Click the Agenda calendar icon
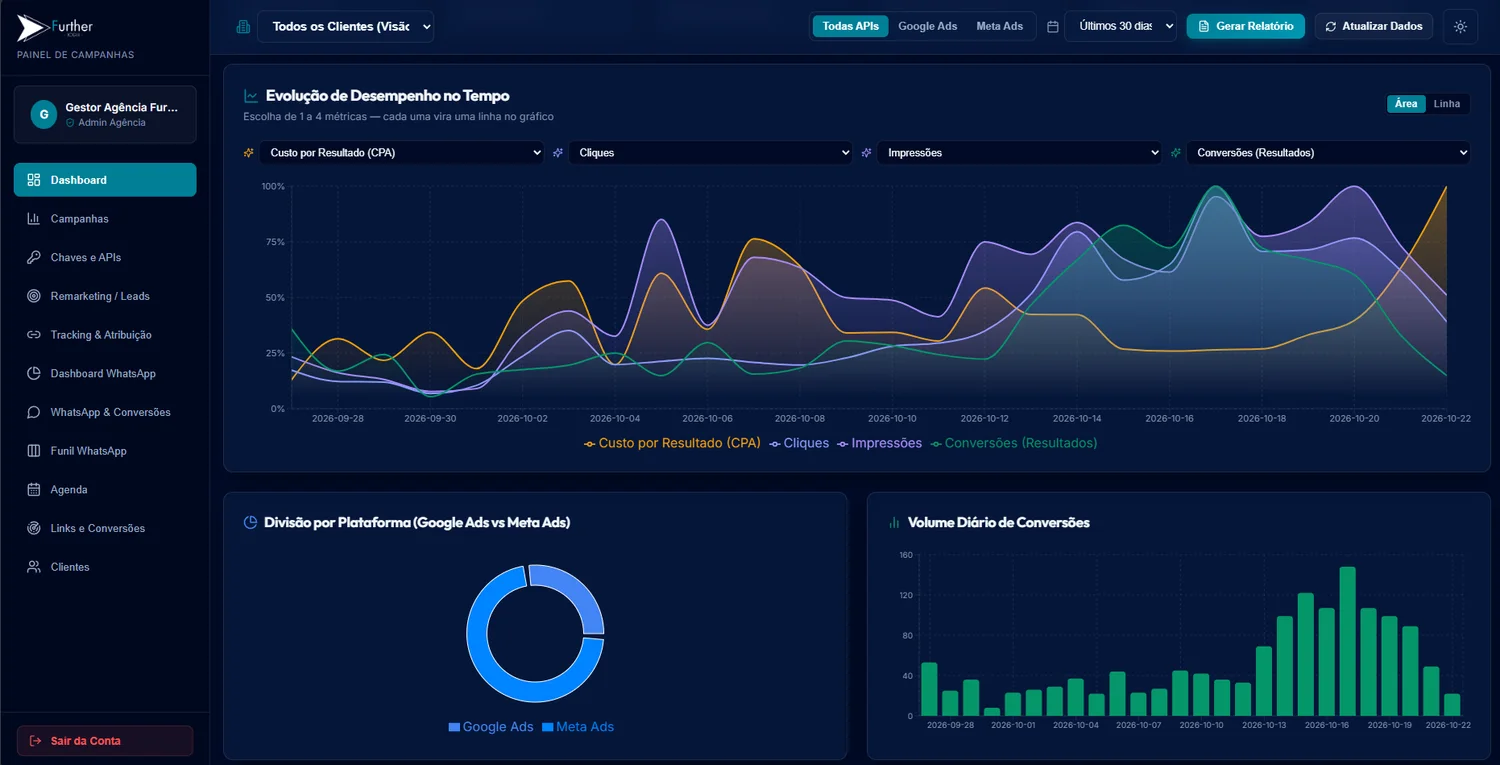This screenshot has width=1500, height=765. point(33,489)
